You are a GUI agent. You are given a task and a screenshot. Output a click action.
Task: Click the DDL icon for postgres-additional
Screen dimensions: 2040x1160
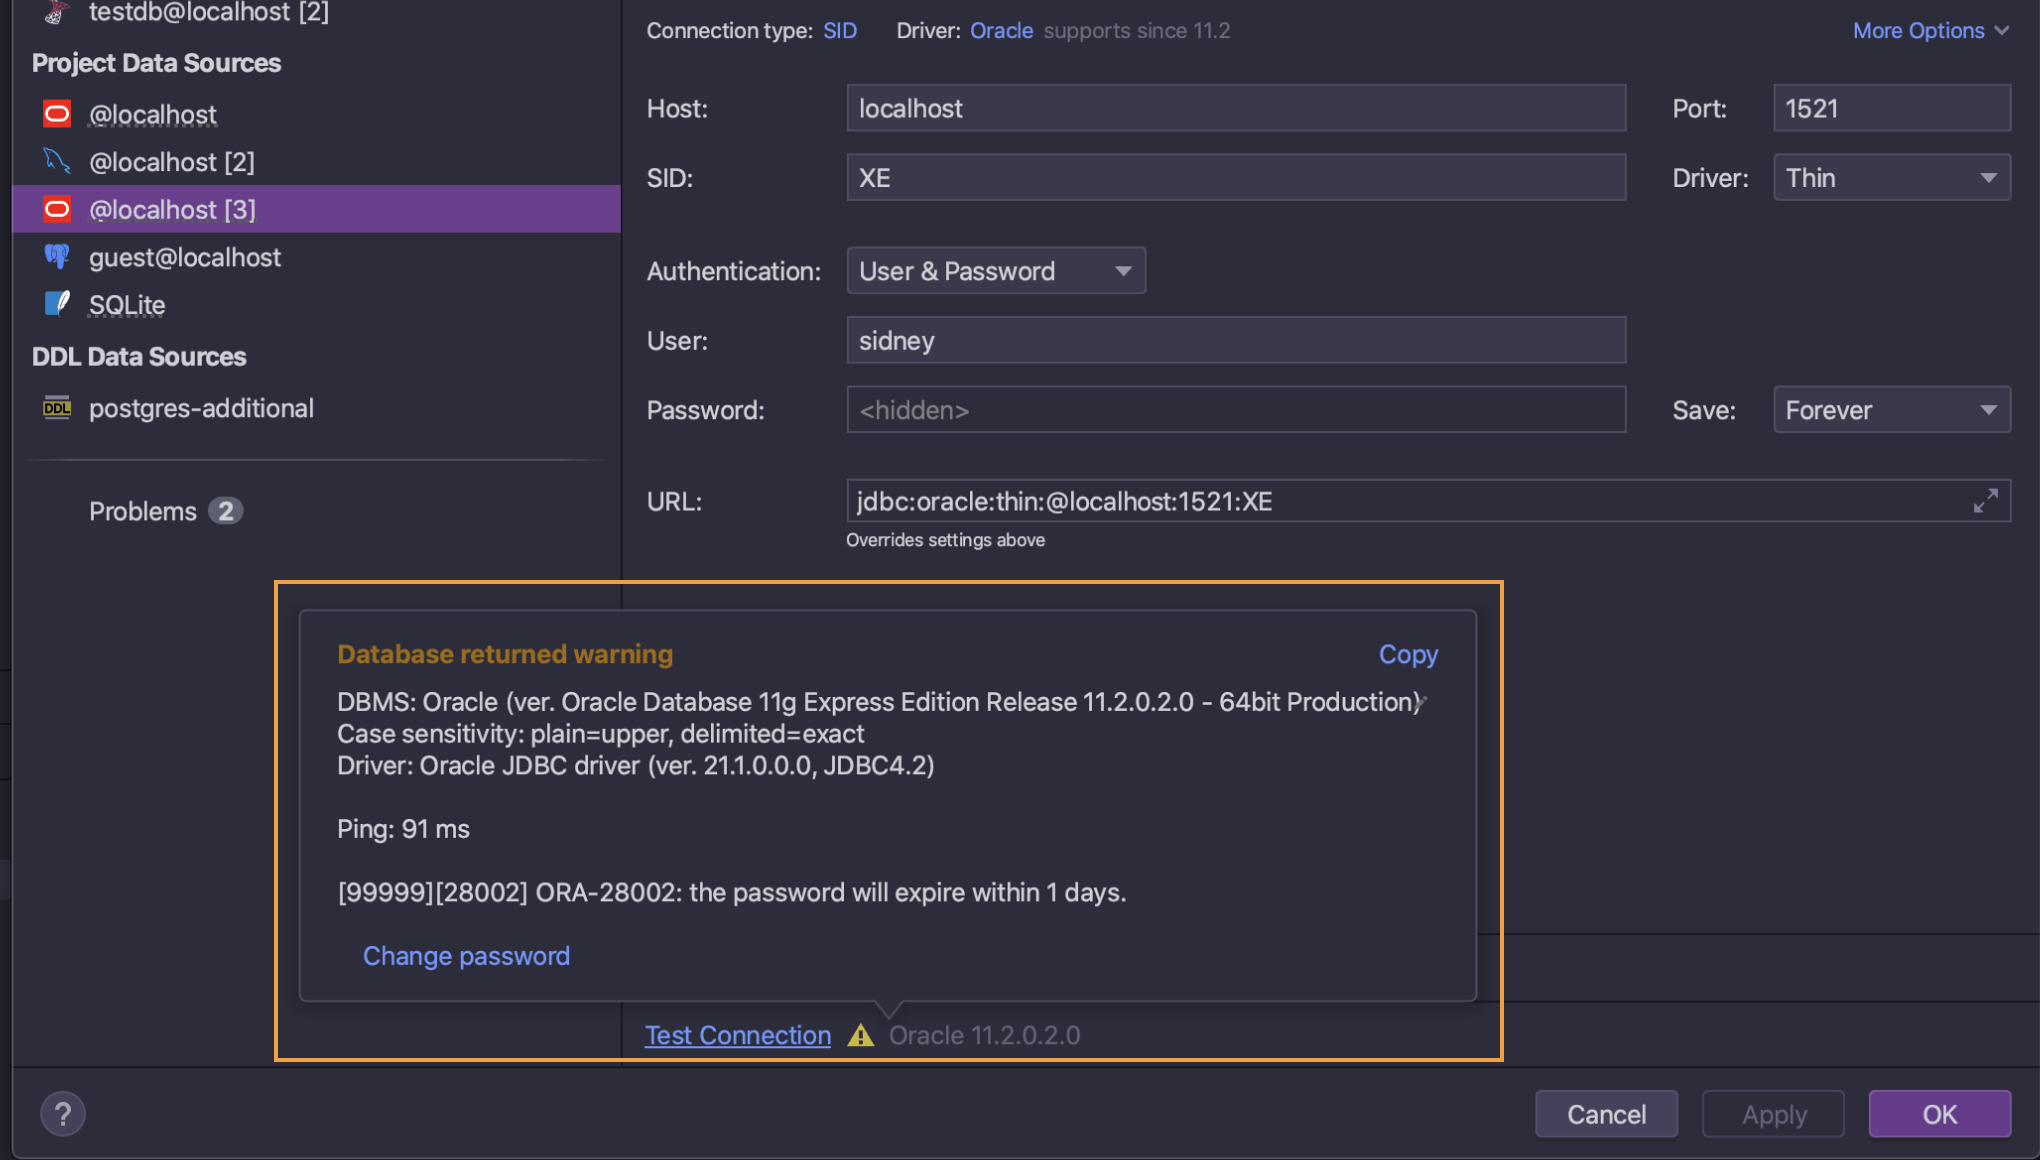point(57,408)
